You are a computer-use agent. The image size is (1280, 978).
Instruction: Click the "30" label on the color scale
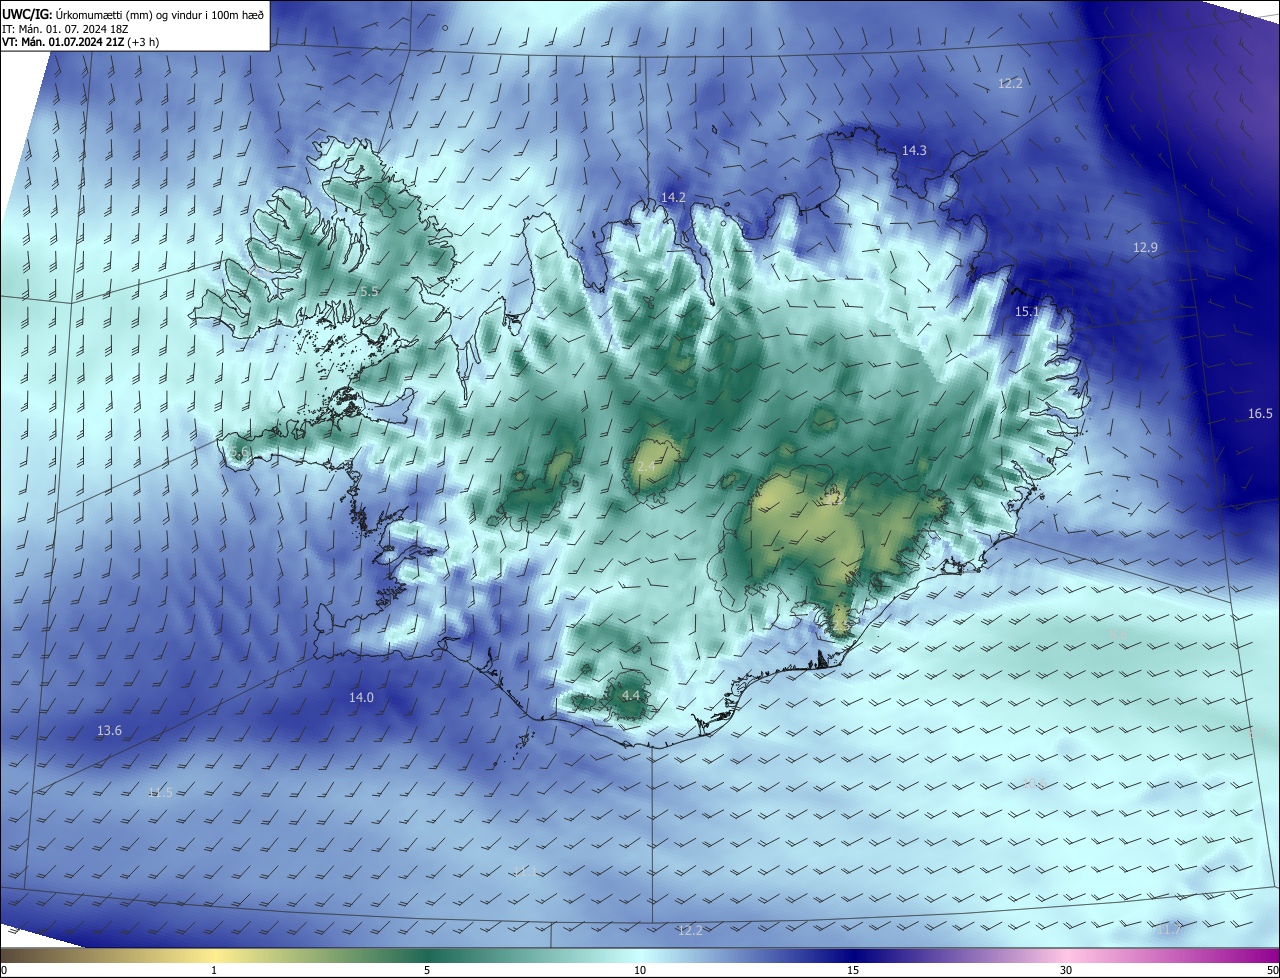(x=1066, y=970)
